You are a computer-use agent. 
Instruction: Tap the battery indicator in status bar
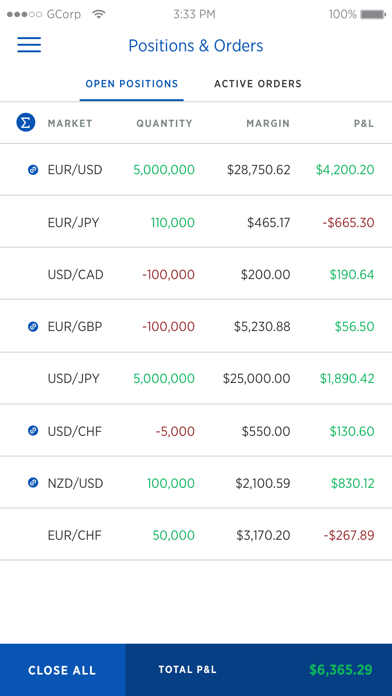pos(373,15)
